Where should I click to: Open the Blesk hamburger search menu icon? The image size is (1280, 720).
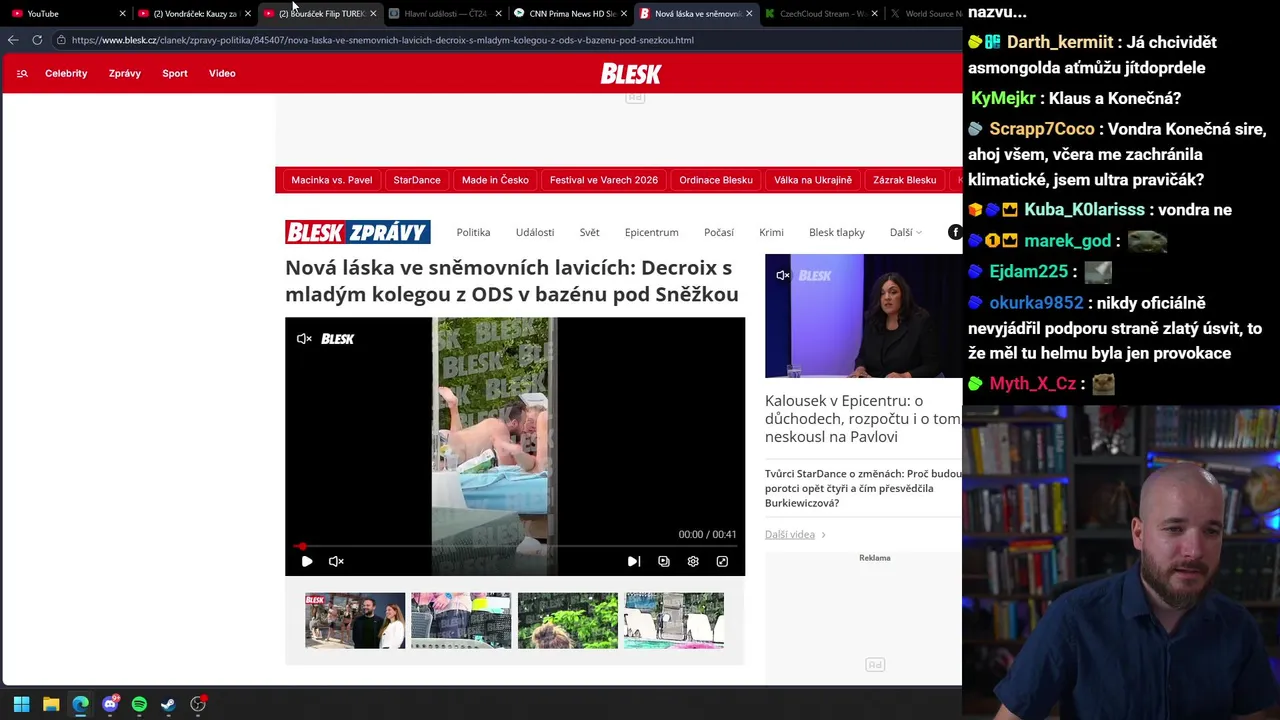(x=22, y=73)
